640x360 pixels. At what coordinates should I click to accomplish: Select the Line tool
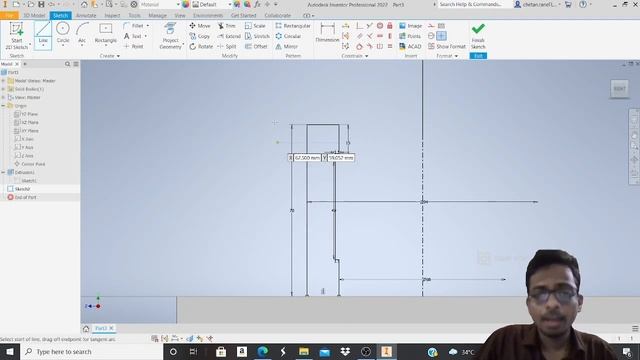43,35
